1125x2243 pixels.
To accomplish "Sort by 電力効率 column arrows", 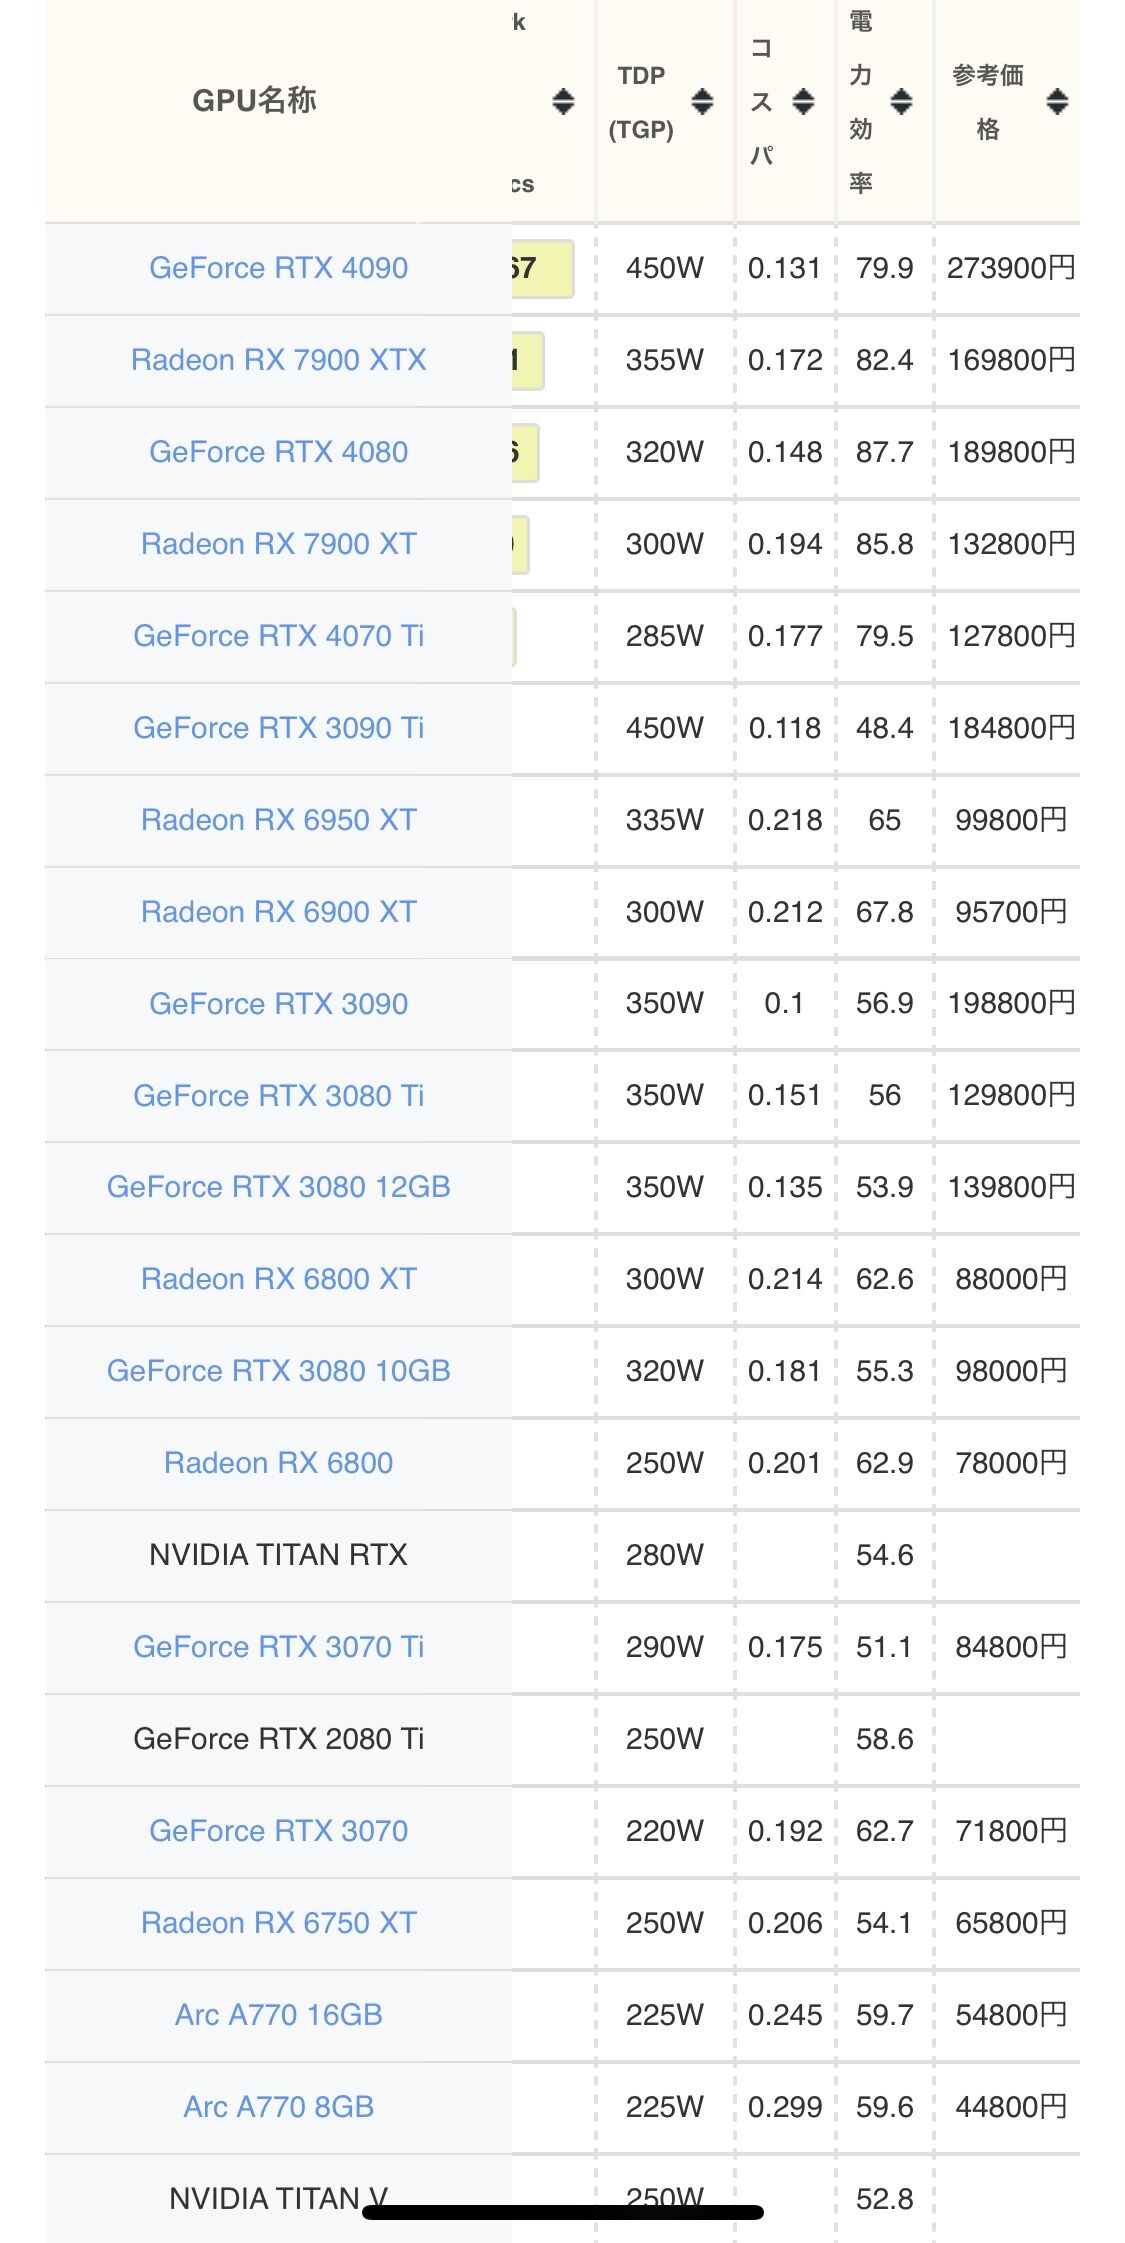I will click(x=901, y=101).
